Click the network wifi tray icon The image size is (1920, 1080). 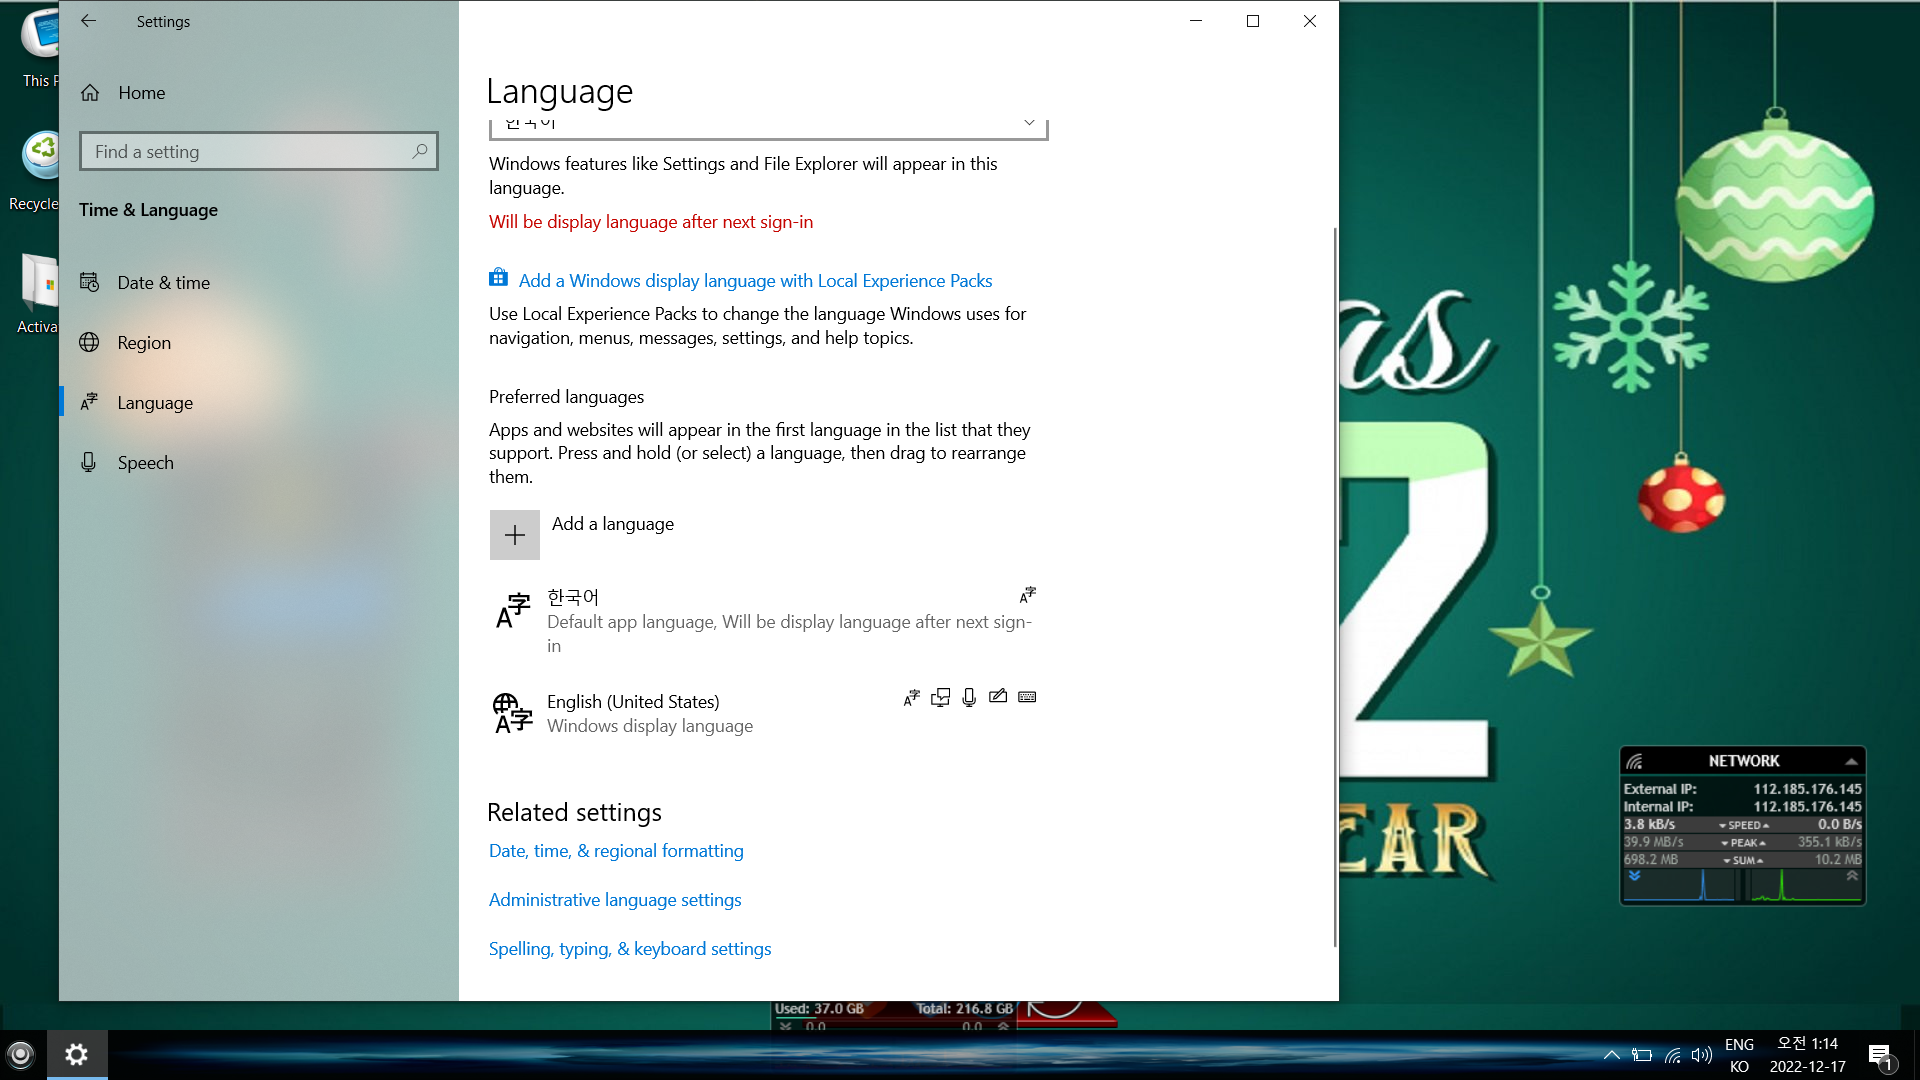point(1672,1055)
